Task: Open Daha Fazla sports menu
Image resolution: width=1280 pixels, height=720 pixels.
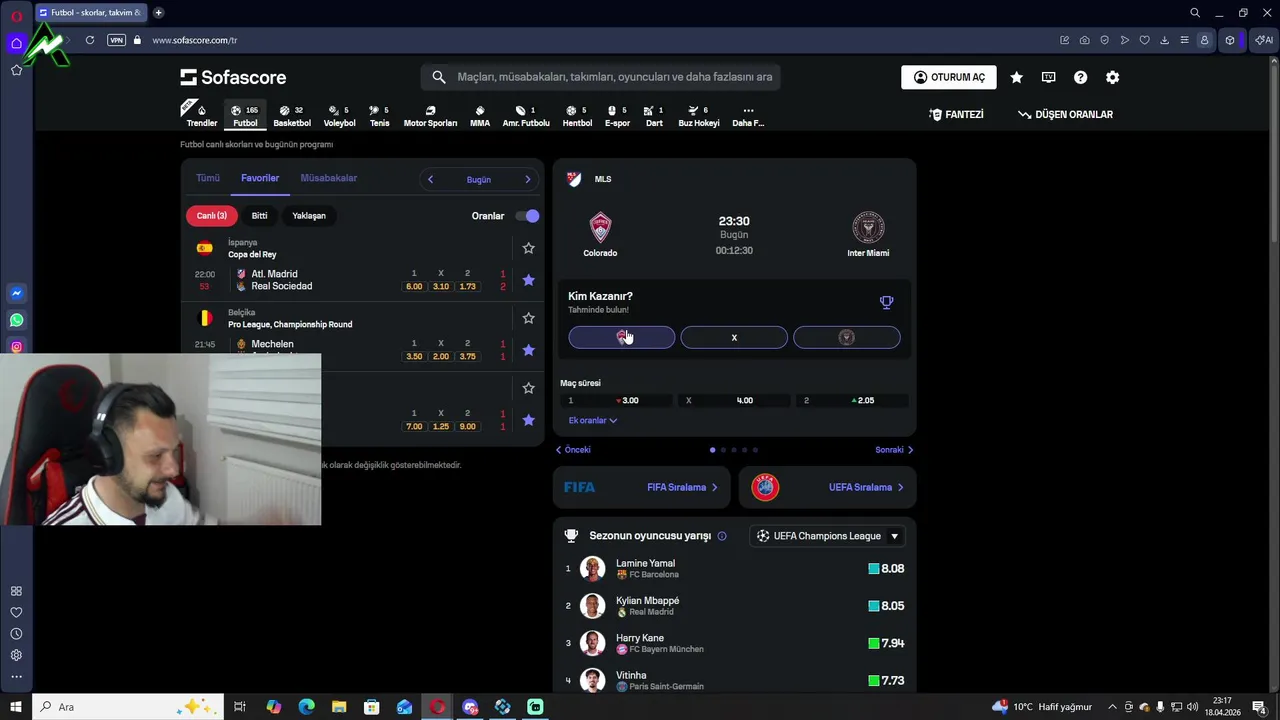Action: [x=748, y=116]
